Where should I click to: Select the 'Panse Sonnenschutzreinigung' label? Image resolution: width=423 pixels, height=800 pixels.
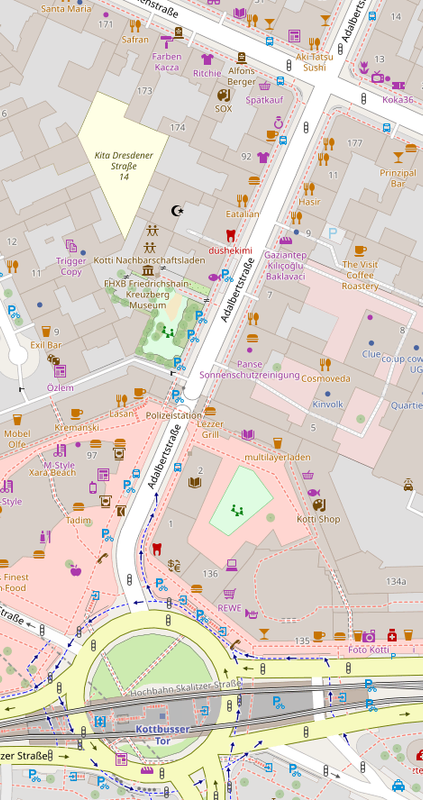pyautogui.click(x=250, y=370)
